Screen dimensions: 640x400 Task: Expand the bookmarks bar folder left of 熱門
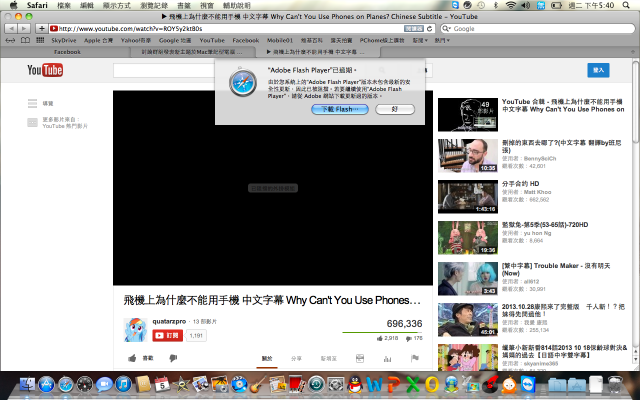tap(420, 40)
